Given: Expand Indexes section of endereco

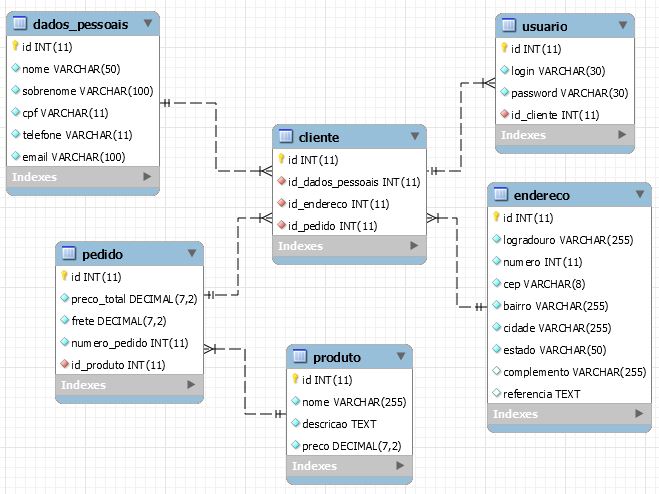Looking at the screenshot, I should tap(639, 414).
